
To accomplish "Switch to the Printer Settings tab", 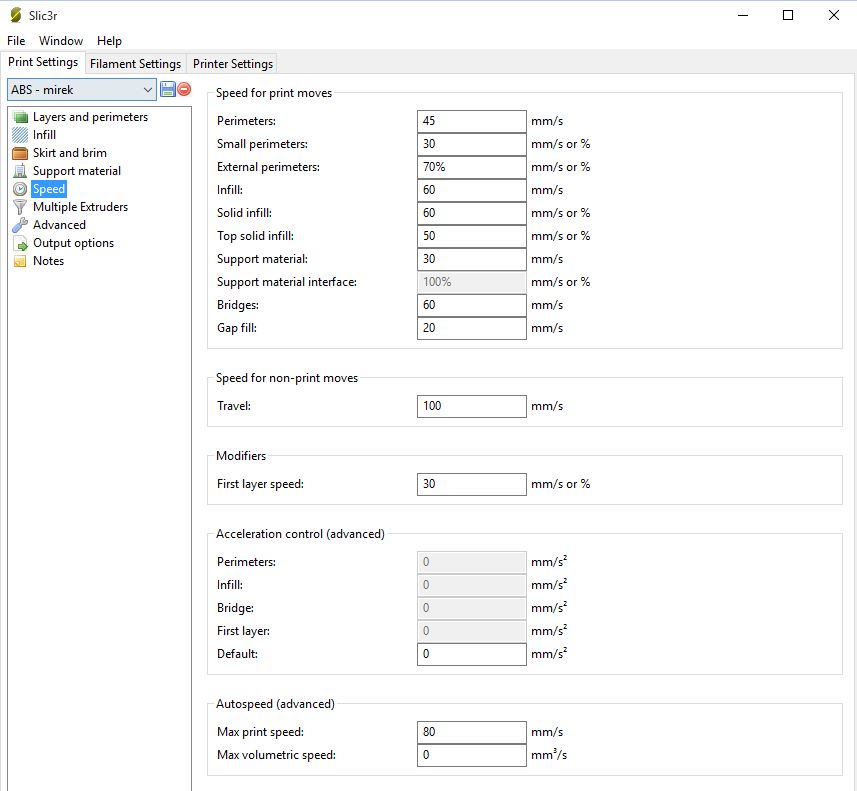I will 232,64.
